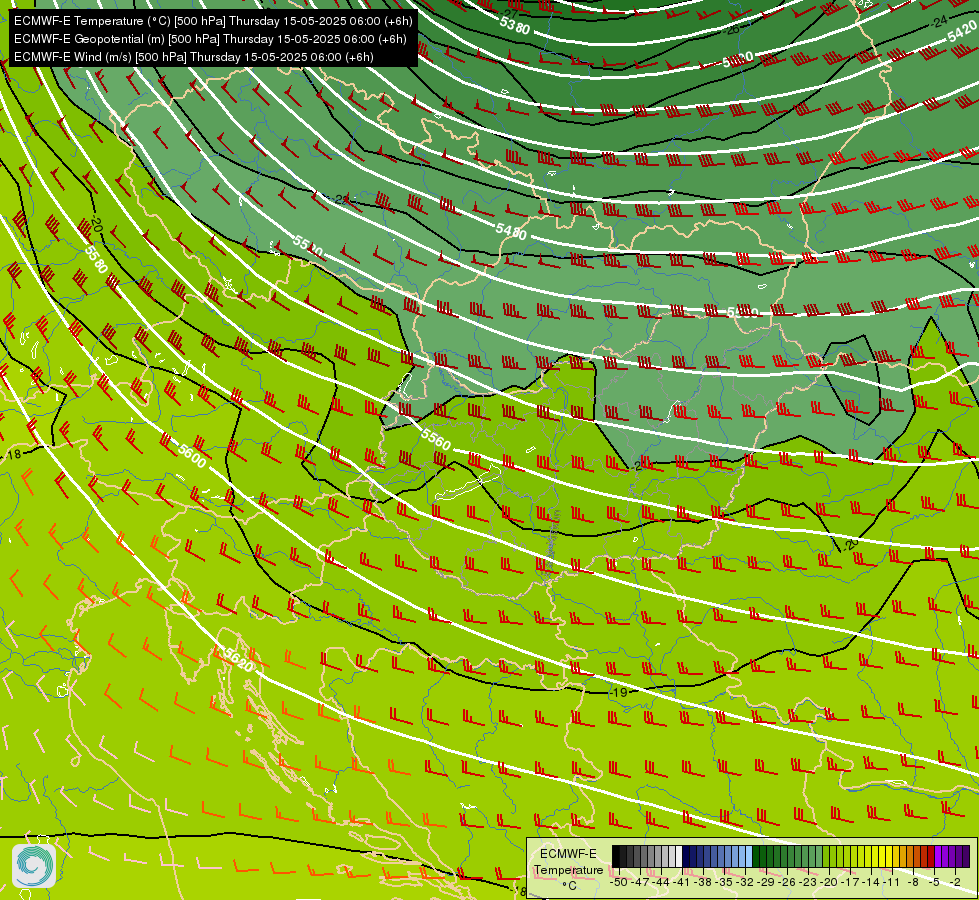Click the -50 legend tick label
Screen dimensions: 979x900
619,883
